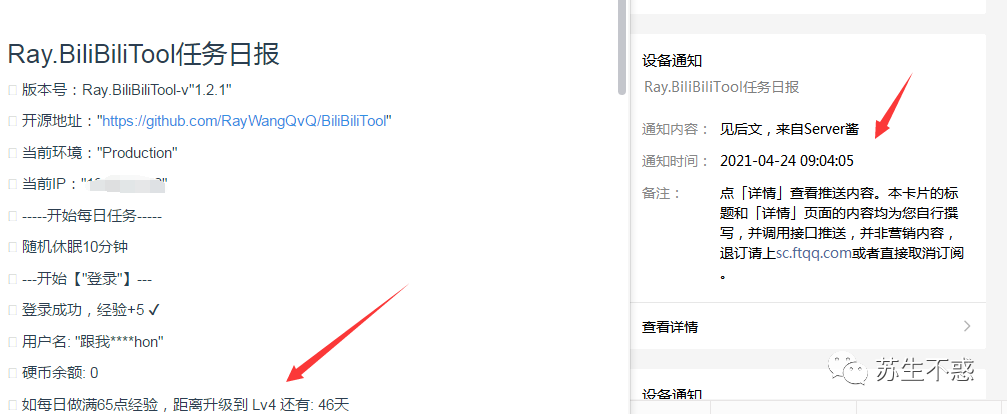Toggle the bullet checkbox beside 开源地址
The width and height of the screenshot is (1007, 414).
tap(12, 121)
